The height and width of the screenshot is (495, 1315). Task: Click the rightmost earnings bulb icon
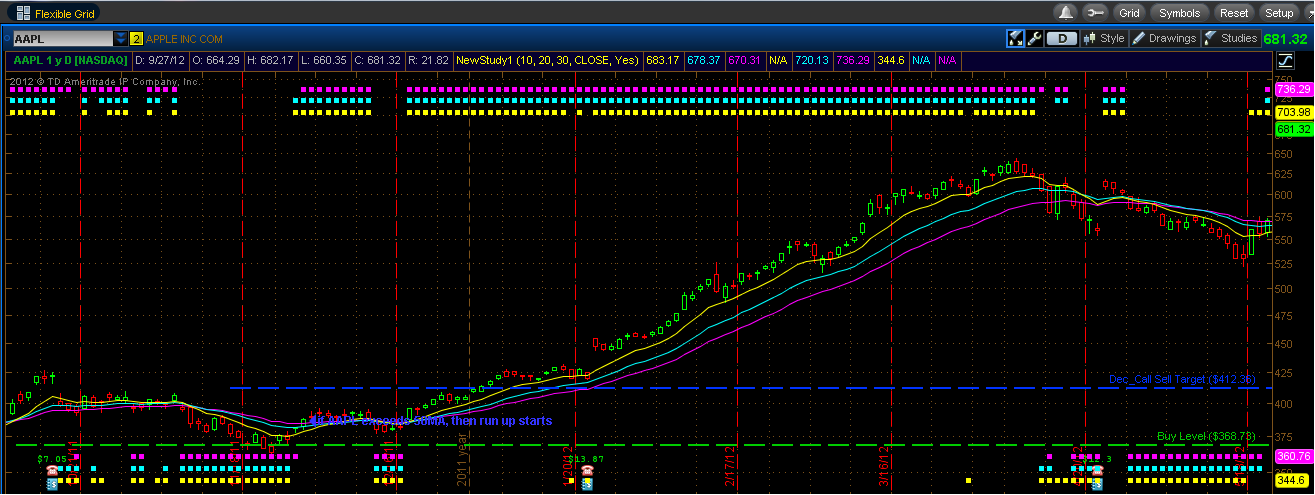point(1098,483)
